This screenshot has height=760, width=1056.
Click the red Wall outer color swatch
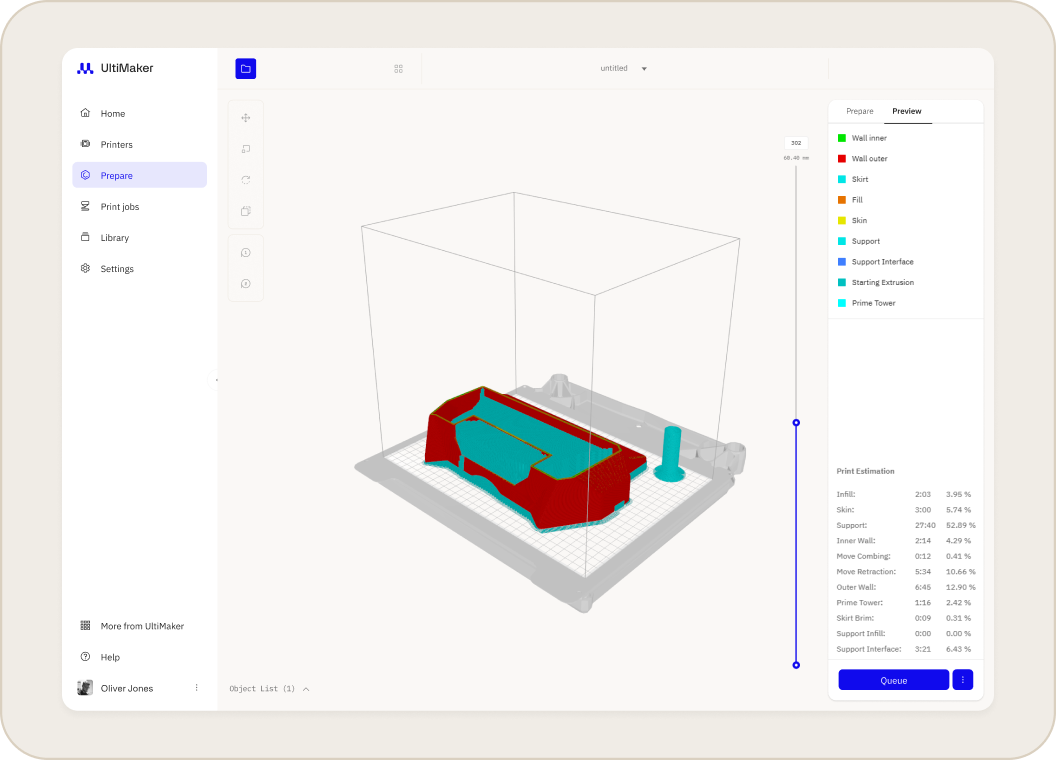[x=842, y=159]
